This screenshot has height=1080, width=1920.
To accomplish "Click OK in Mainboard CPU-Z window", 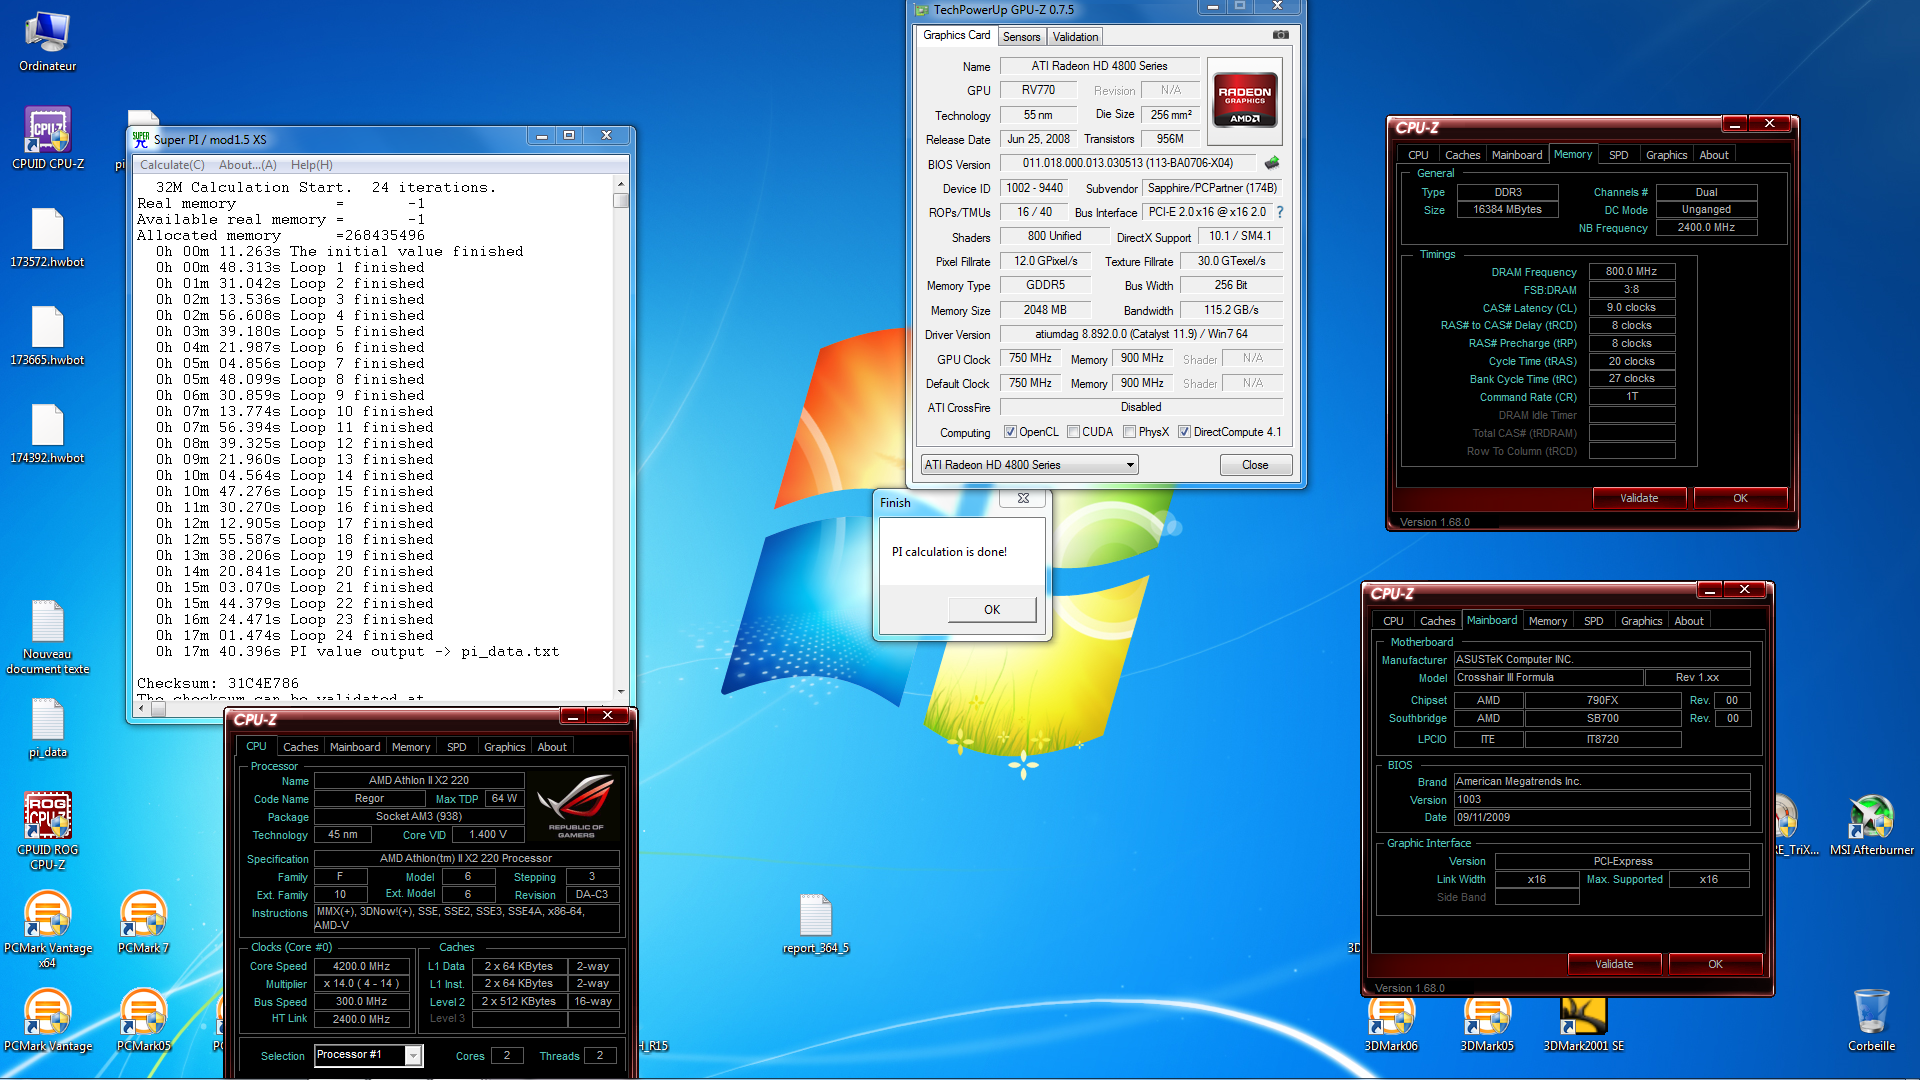I will [x=1715, y=964].
